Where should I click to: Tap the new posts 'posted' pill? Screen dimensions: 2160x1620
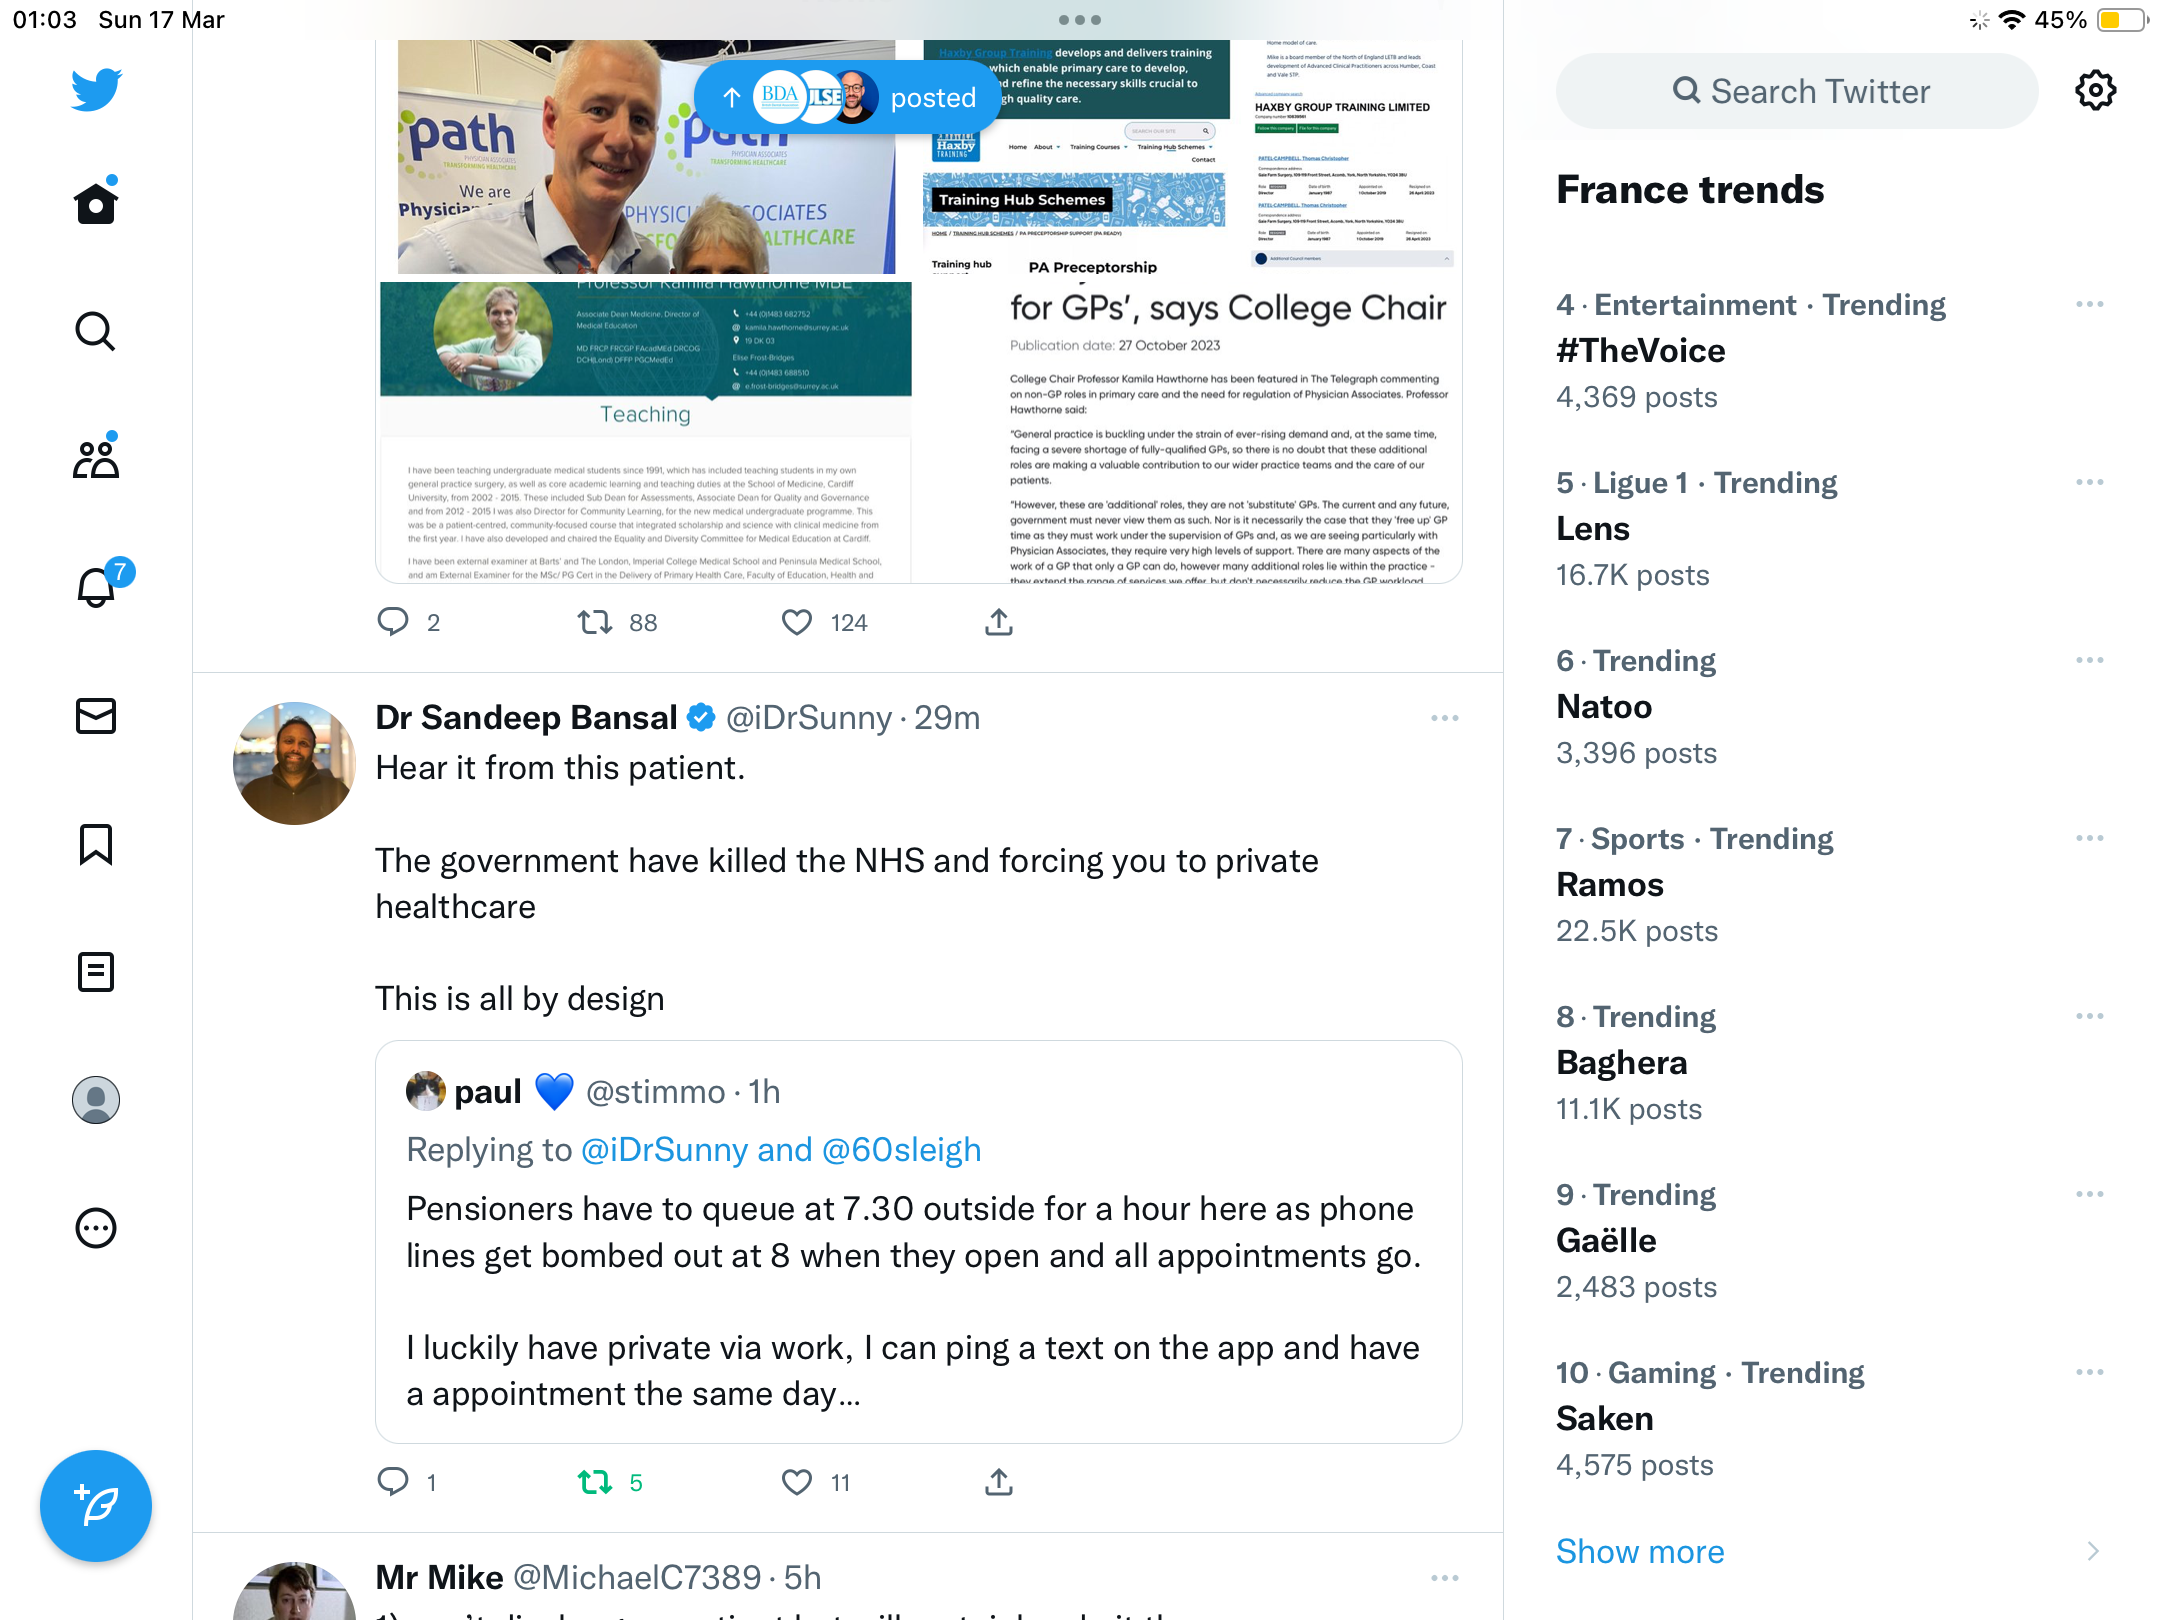coord(848,97)
